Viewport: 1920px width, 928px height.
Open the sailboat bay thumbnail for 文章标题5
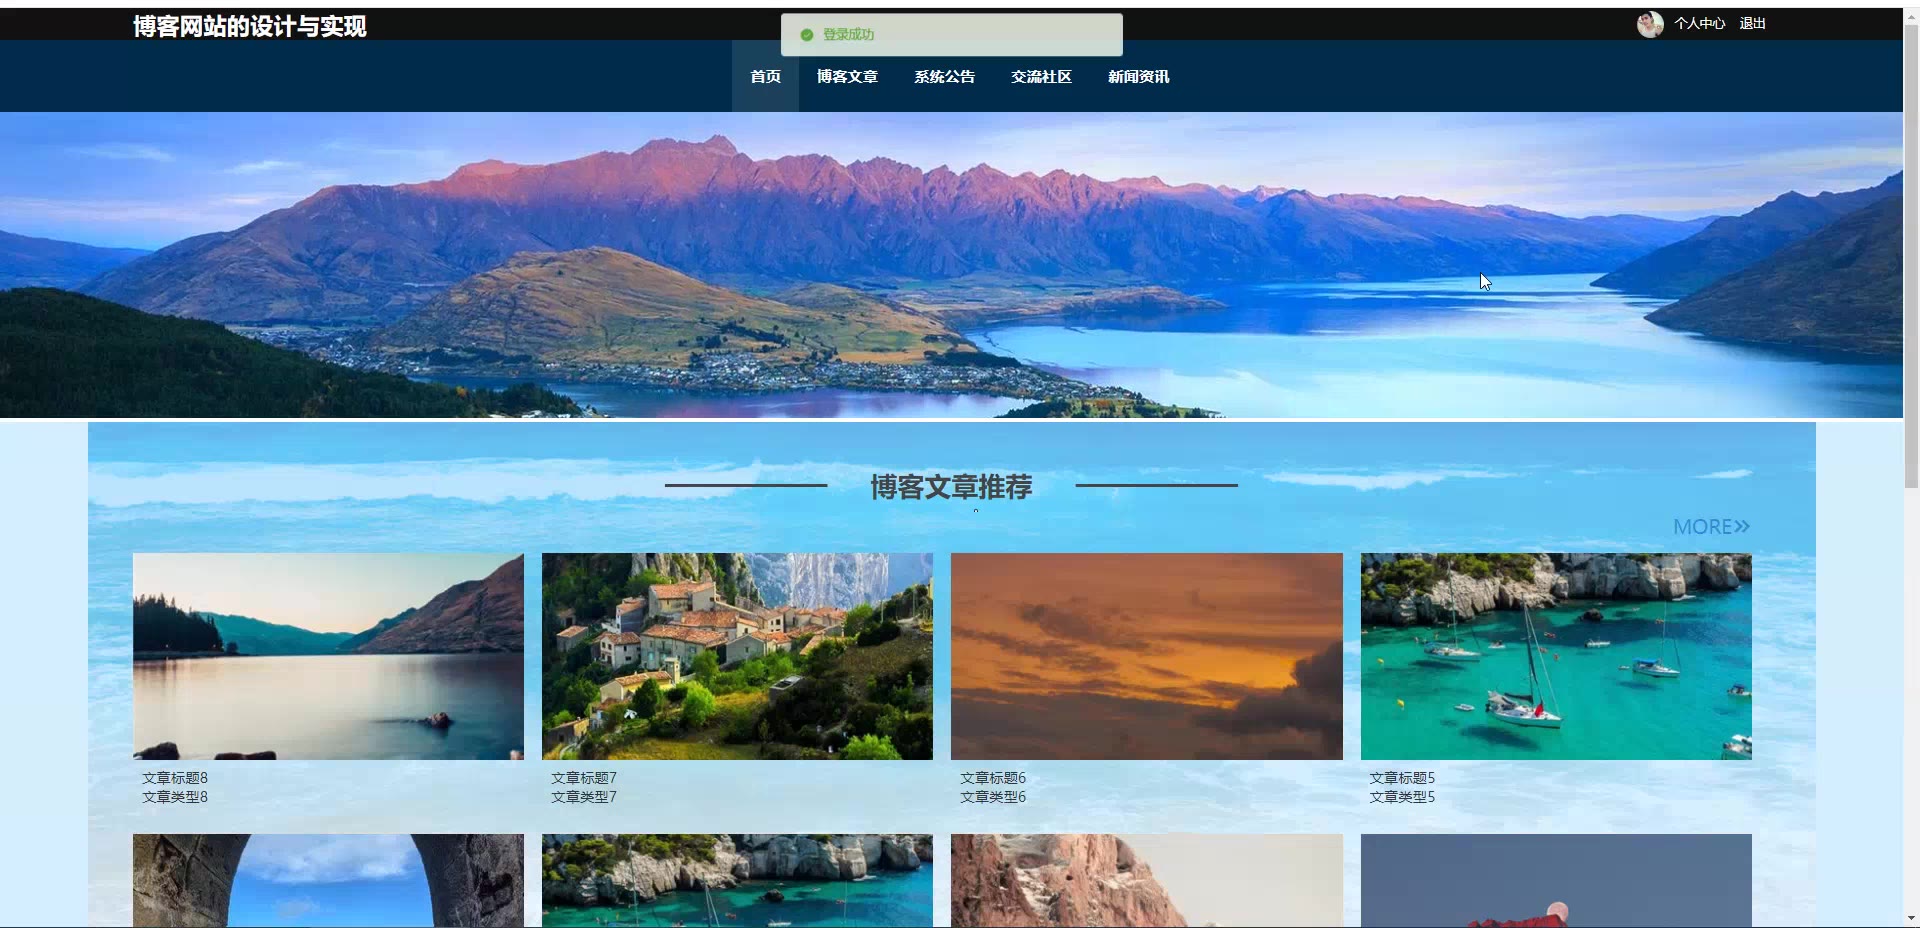pos(1556,656)
